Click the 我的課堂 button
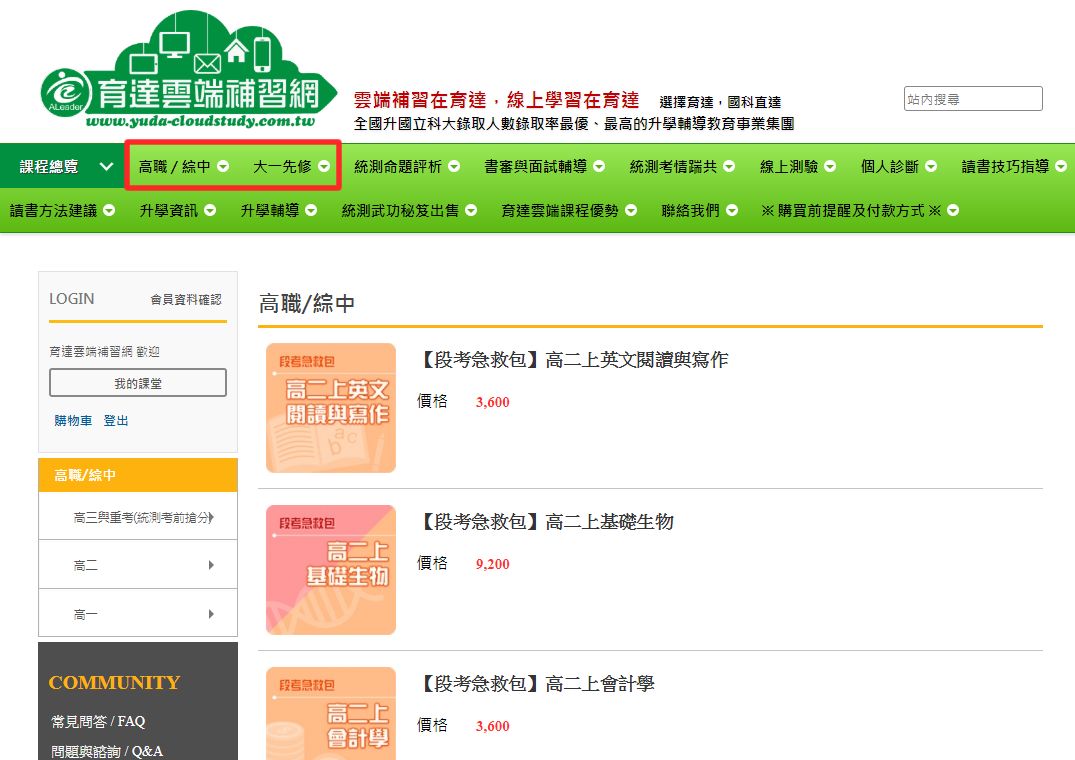This screenshot has width=1075, height=760. (138, 383)
